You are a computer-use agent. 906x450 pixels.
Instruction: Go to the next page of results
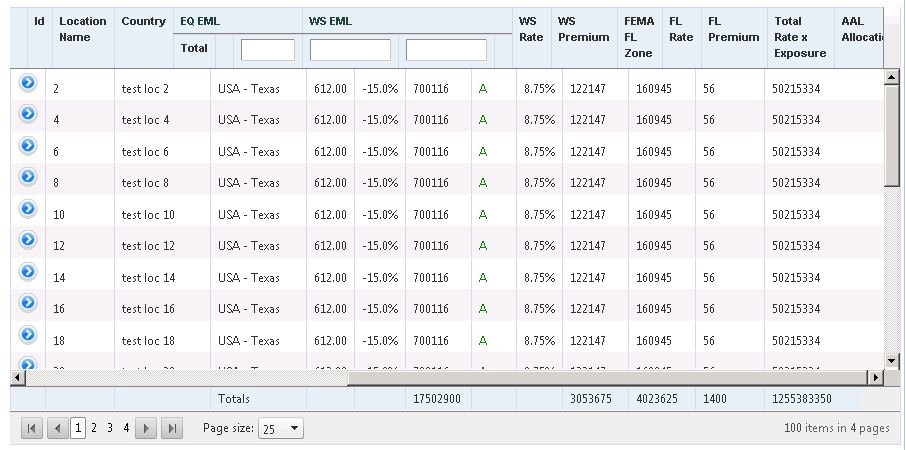coord(146,428)
